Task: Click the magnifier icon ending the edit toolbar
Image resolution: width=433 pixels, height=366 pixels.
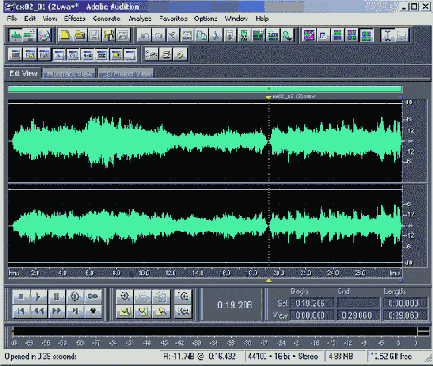Action: click(287, 35)
